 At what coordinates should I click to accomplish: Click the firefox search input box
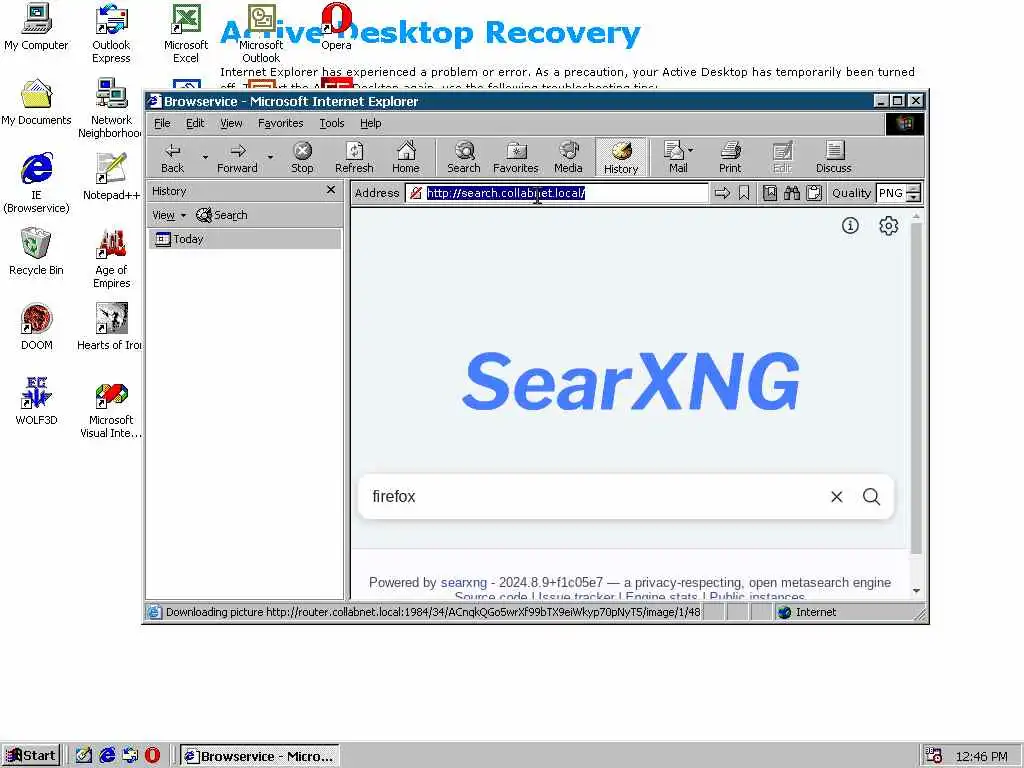[594, 497]
